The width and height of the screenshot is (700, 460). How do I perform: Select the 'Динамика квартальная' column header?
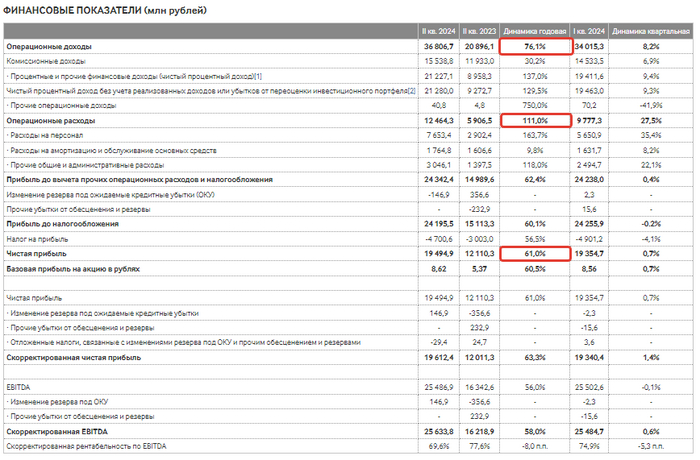[649, 33]
